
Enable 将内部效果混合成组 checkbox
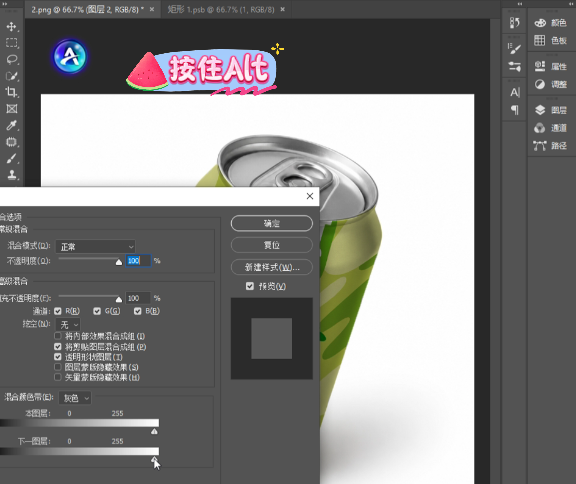pos(58,336)
